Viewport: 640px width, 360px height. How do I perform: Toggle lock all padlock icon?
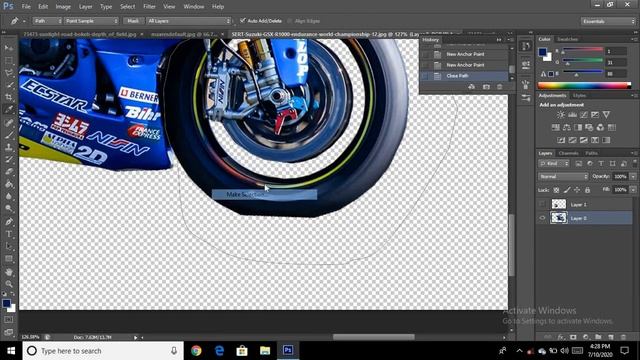pyautogui.click(x=587, y=190)
